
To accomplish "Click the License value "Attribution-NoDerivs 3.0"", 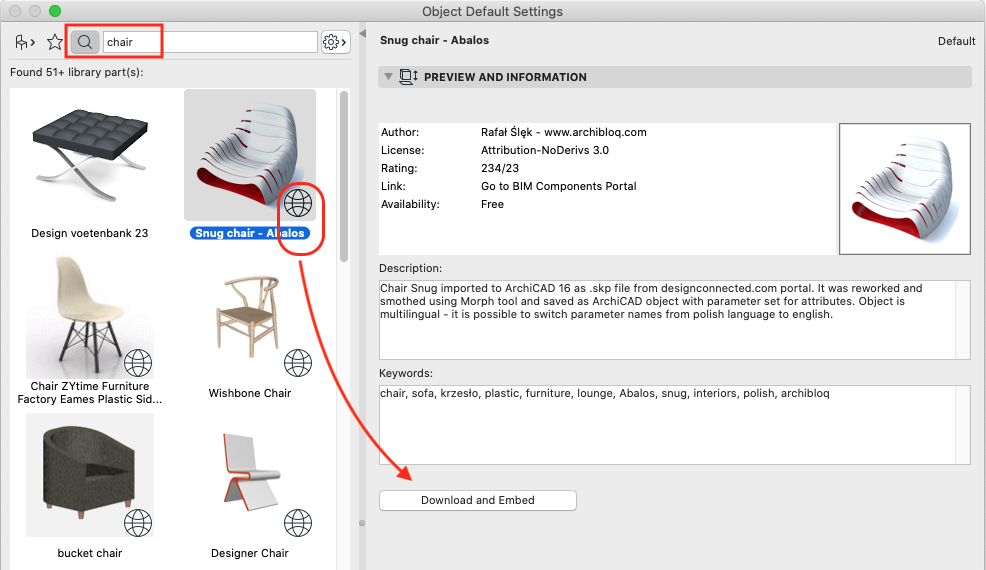I will [545, 150].
